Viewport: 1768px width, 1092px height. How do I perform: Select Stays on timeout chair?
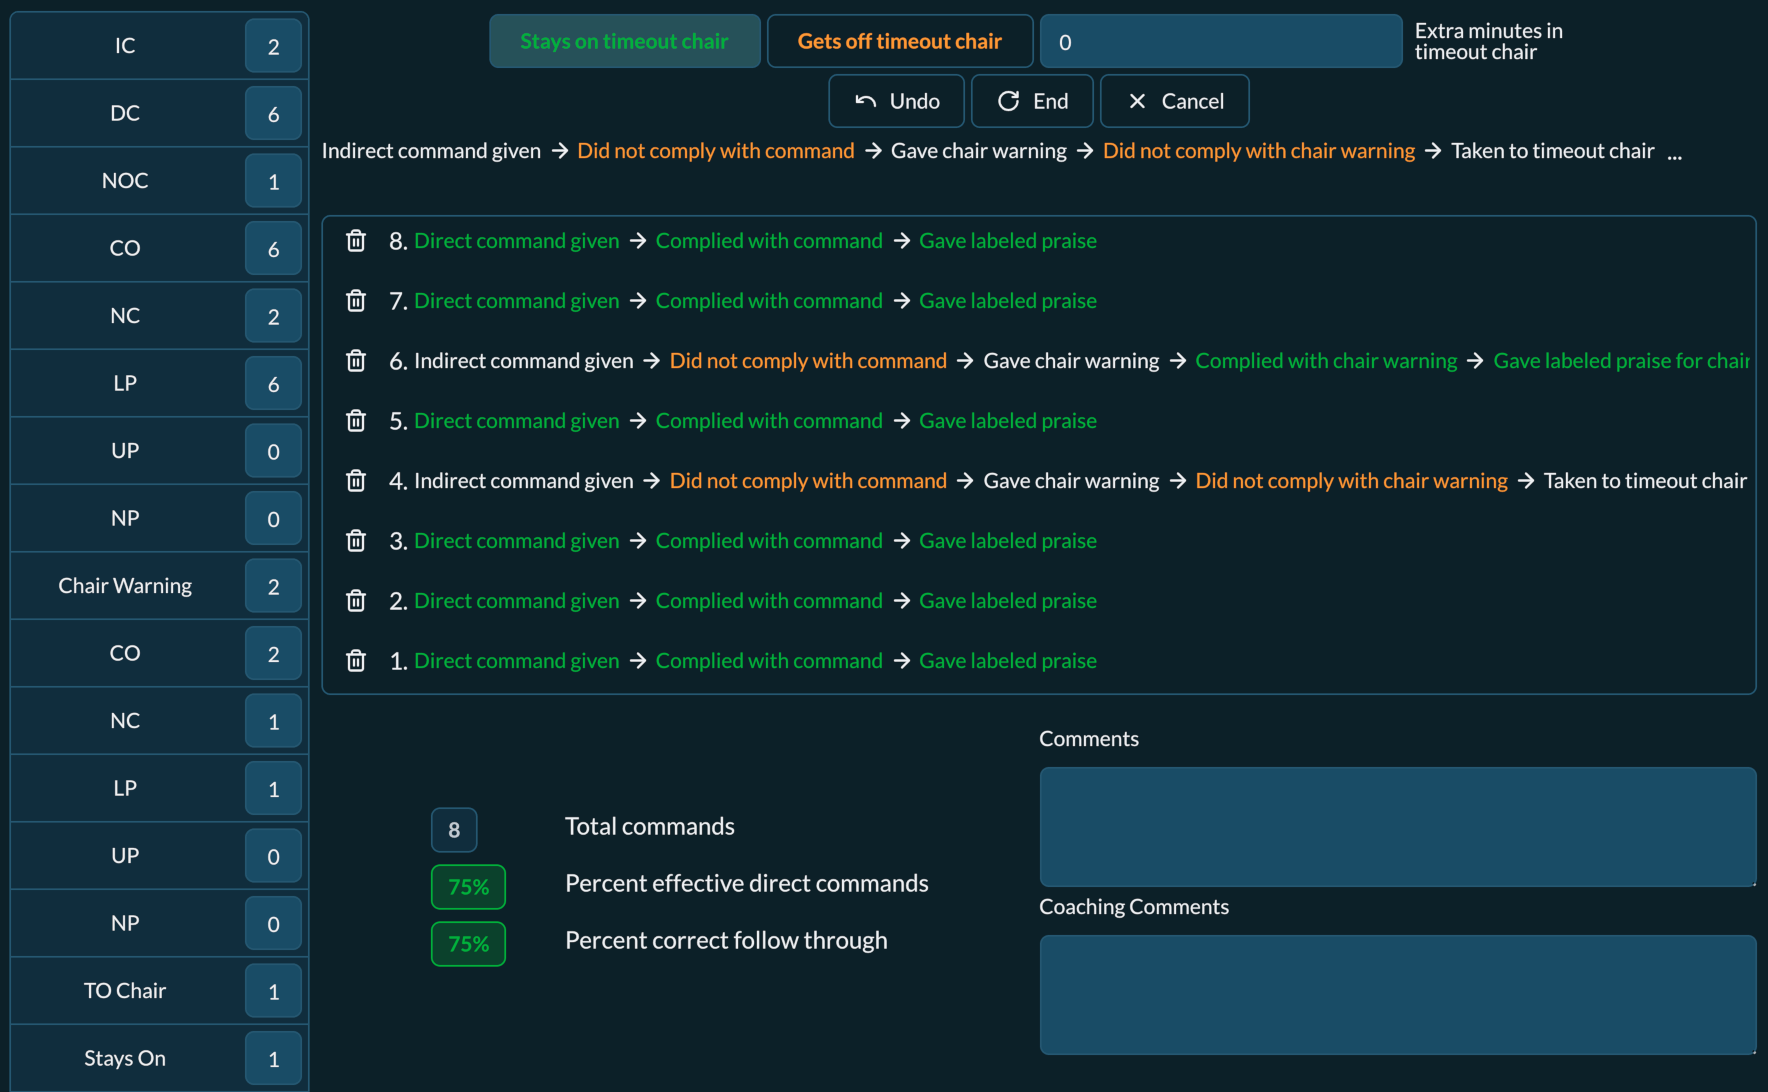pyautogui.click(x=624, y=41)
